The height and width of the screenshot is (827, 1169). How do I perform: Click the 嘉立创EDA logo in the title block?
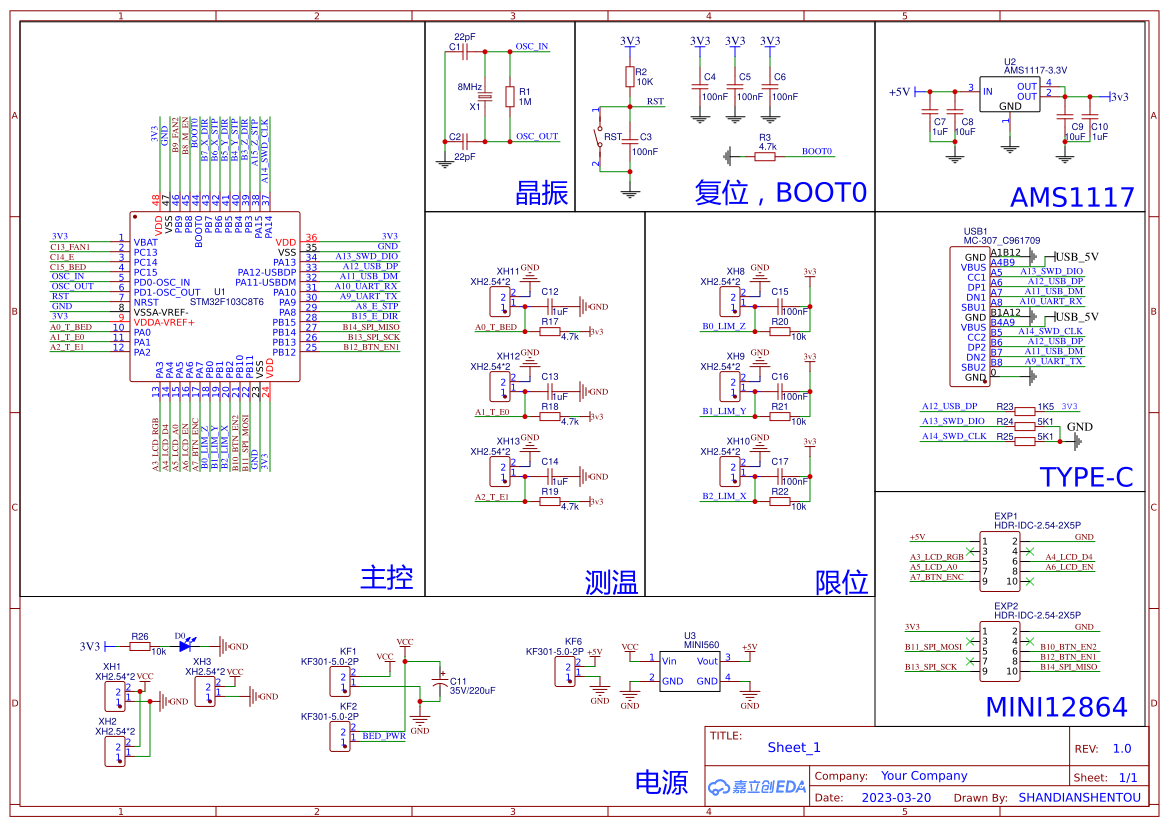click(x=757, y=786)
